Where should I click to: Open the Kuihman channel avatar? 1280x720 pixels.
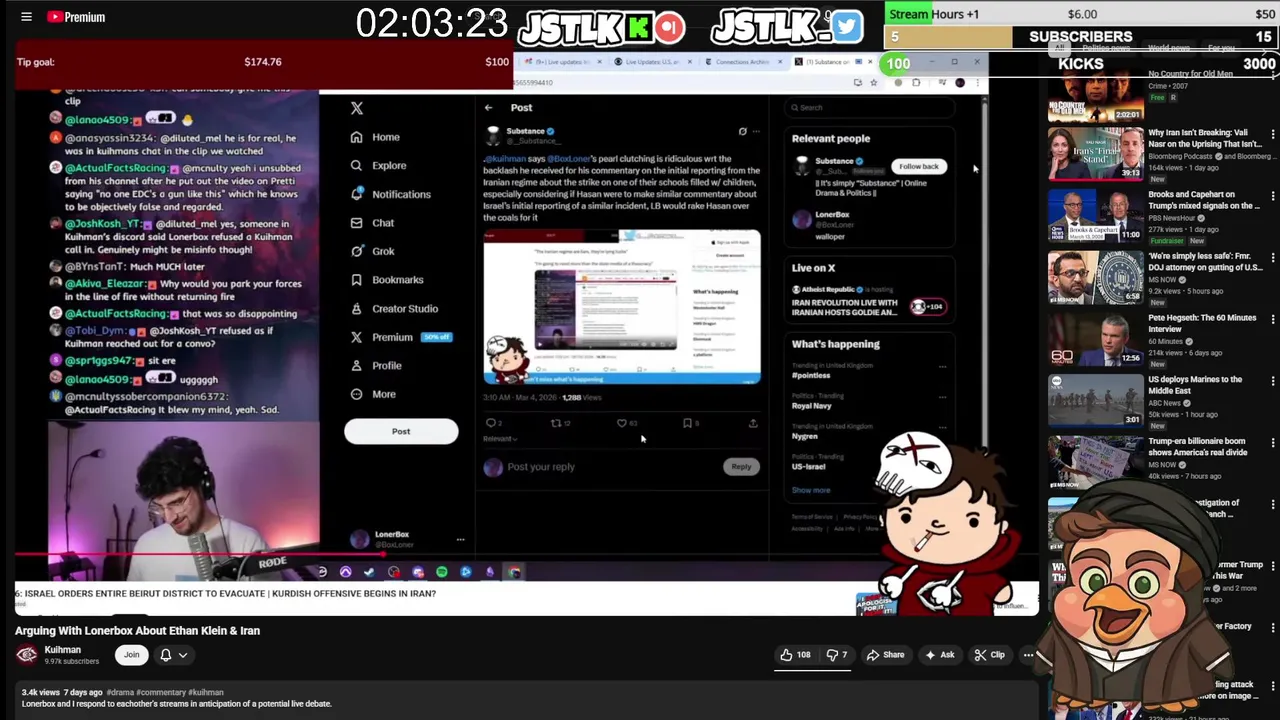pos(27,655)
